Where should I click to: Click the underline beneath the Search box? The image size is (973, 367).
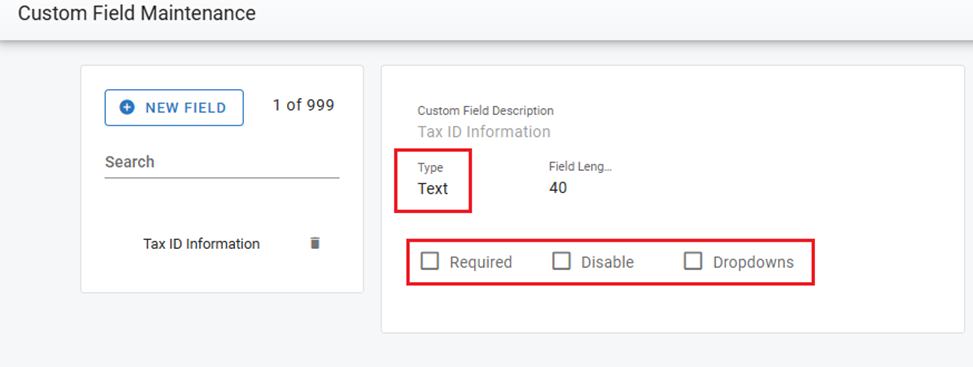[x=222, y=178]
